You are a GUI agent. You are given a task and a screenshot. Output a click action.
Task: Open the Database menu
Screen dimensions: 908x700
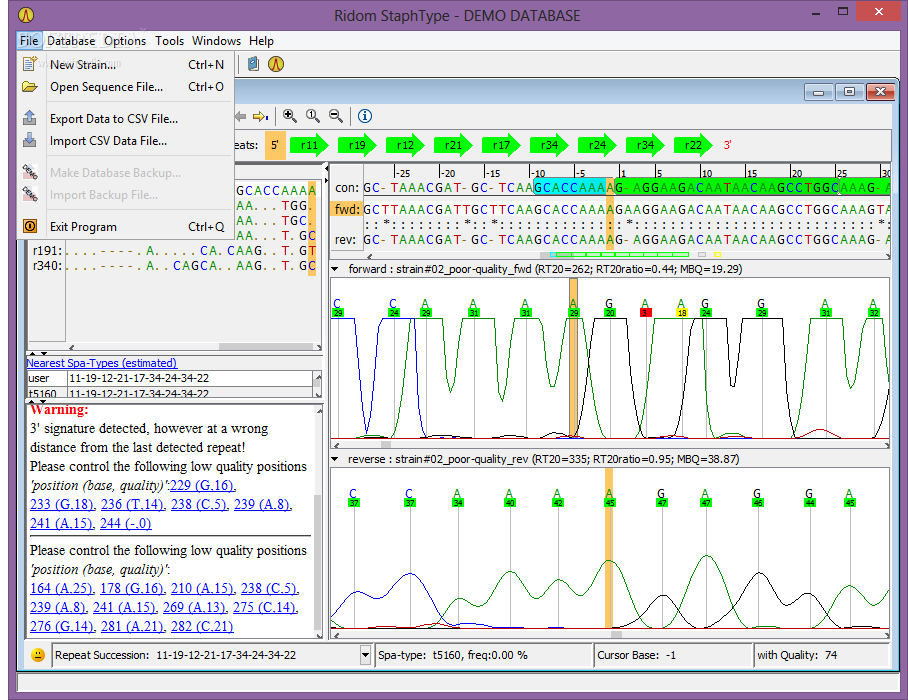pyautogui.click(x=71, y=41)
